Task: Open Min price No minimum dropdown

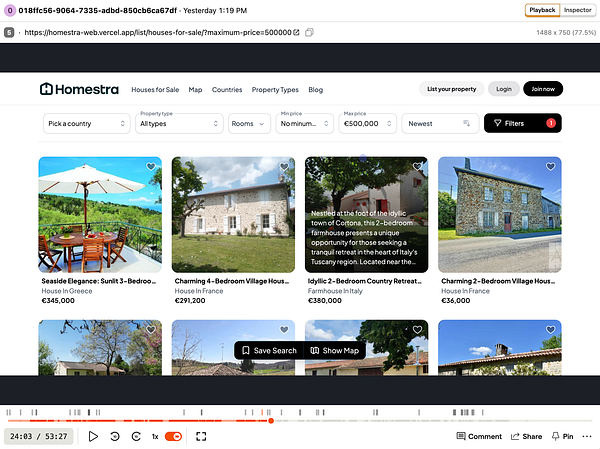Action: coord(305,124)
